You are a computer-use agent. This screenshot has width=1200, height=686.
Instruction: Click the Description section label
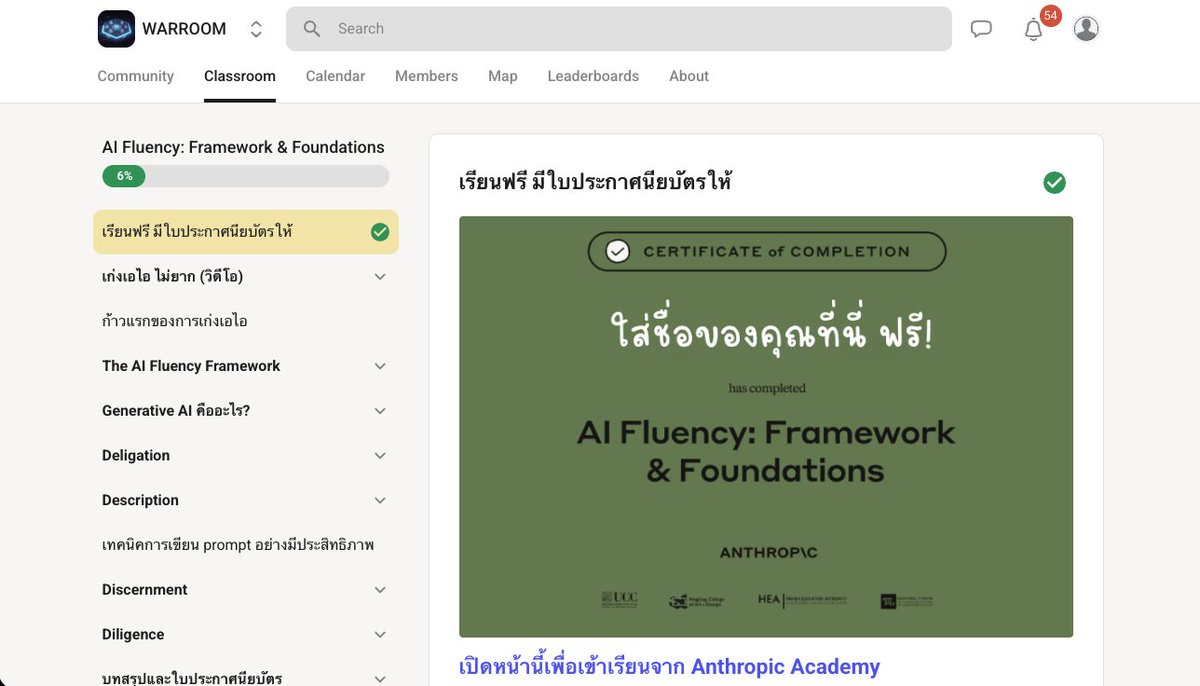coord(140,500)
